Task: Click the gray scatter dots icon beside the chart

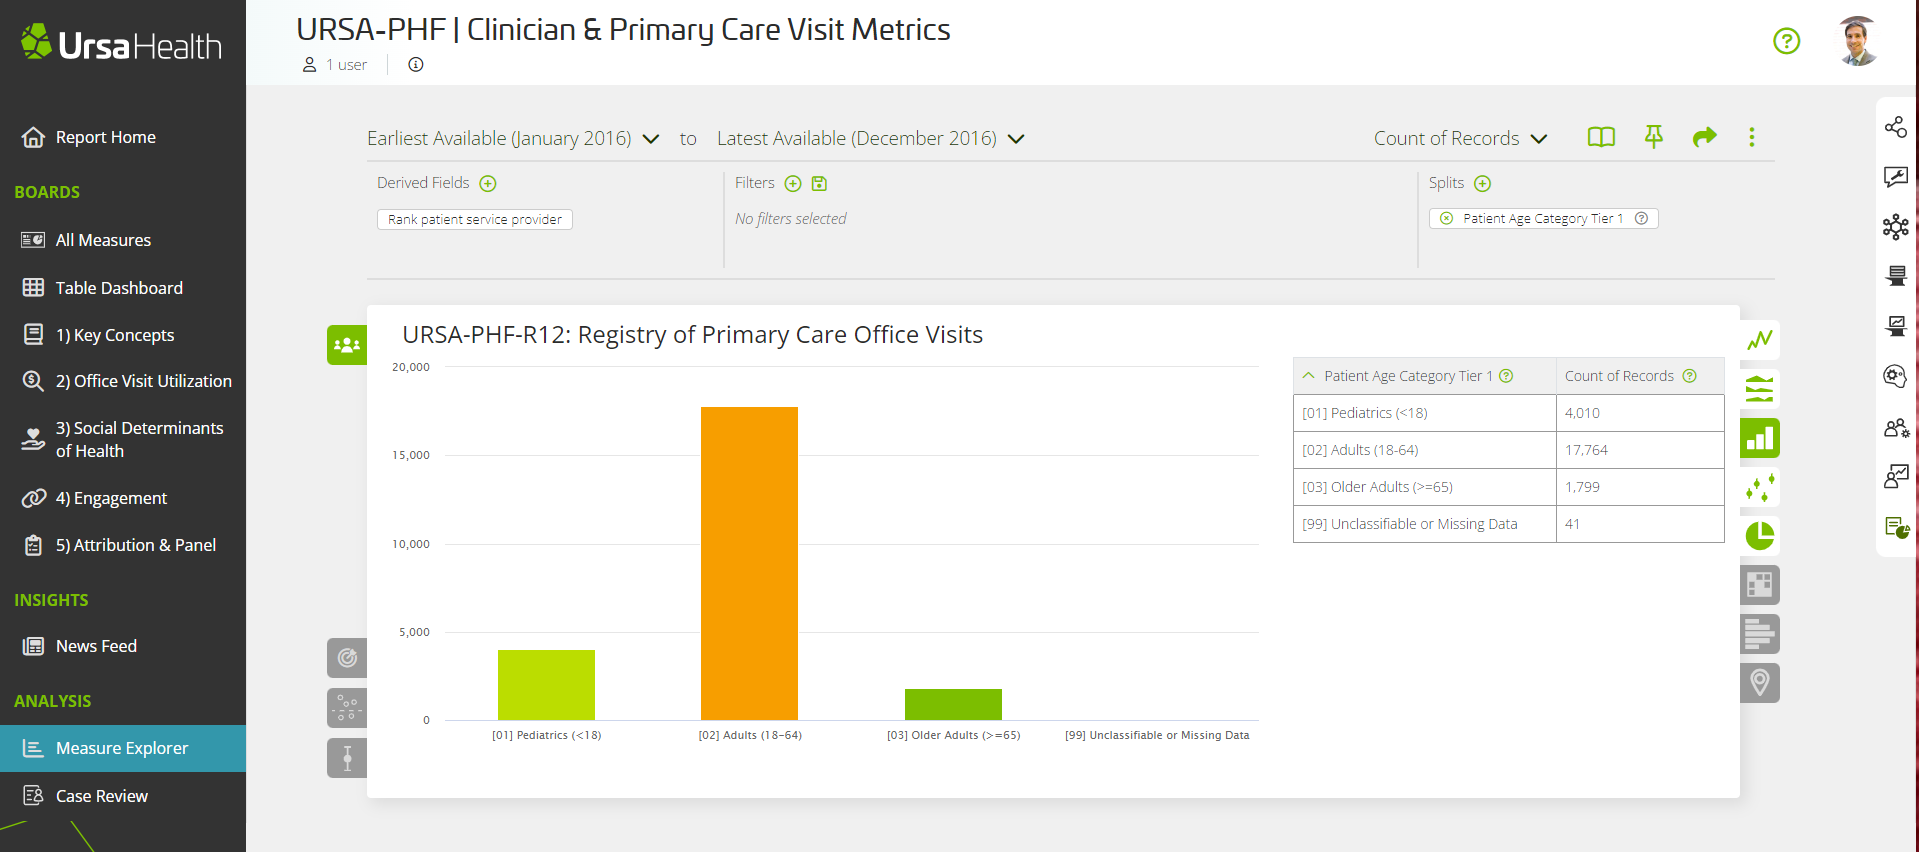Action: tap(347, 708)
